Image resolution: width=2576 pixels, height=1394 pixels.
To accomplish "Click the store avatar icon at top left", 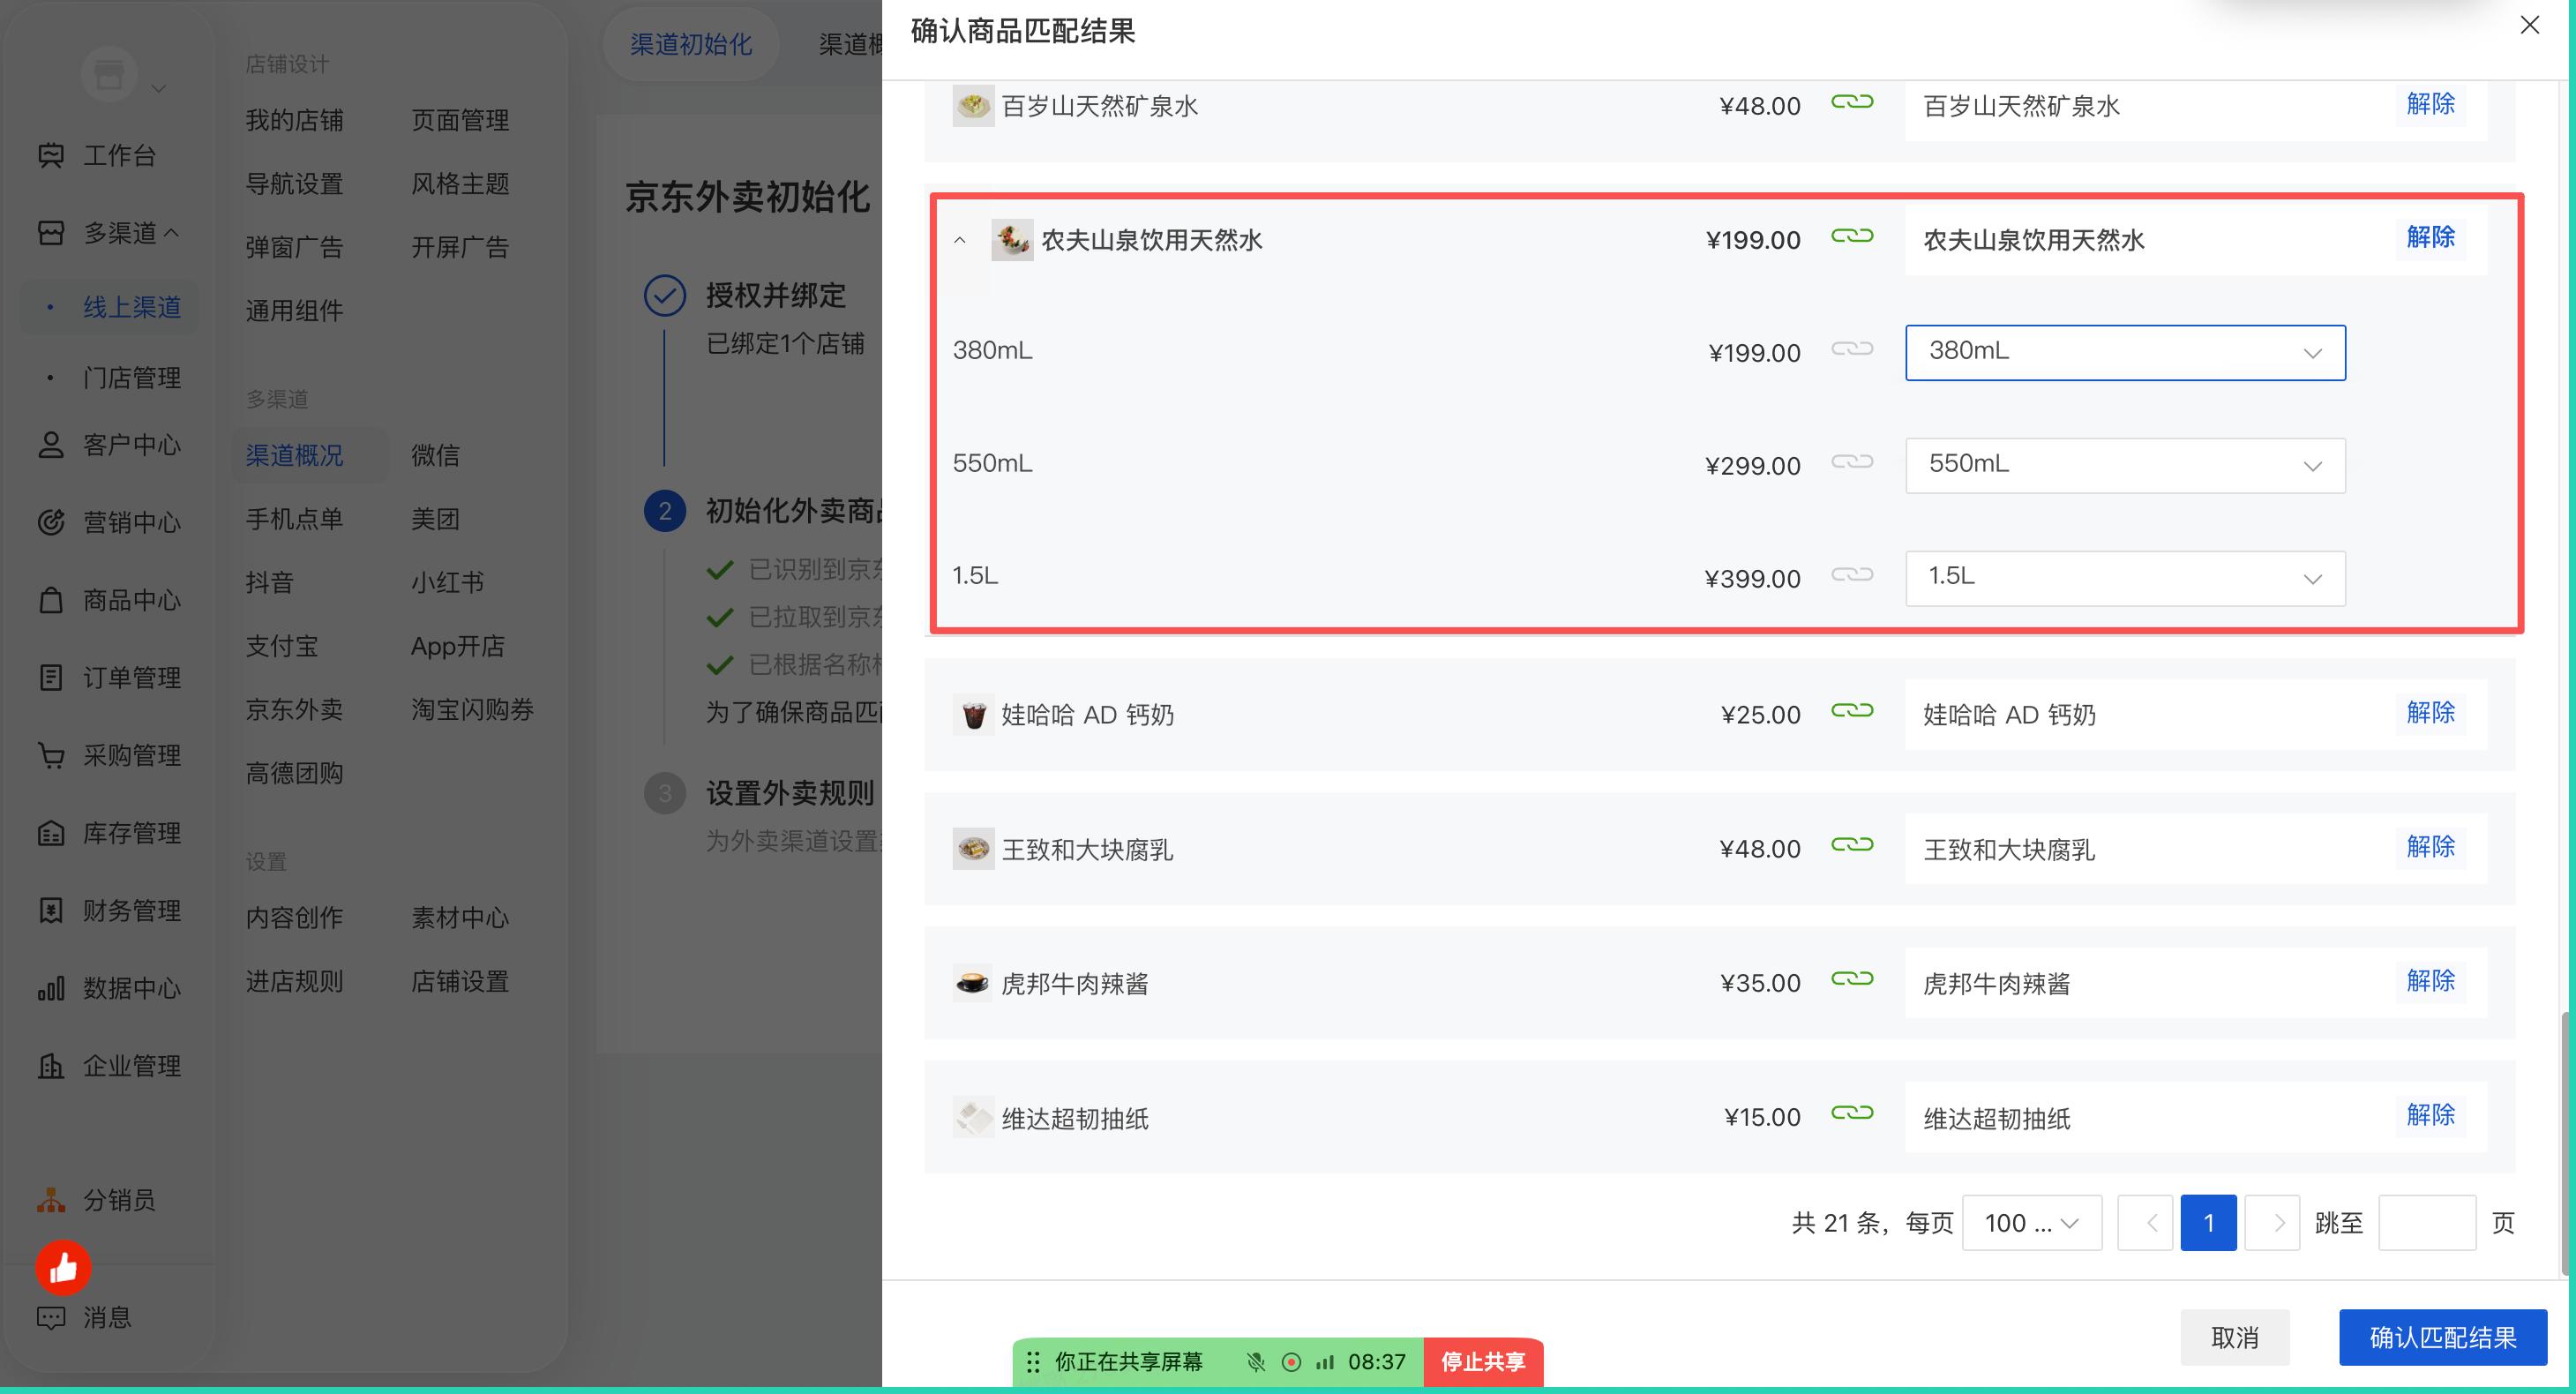I will click(108, 73).
